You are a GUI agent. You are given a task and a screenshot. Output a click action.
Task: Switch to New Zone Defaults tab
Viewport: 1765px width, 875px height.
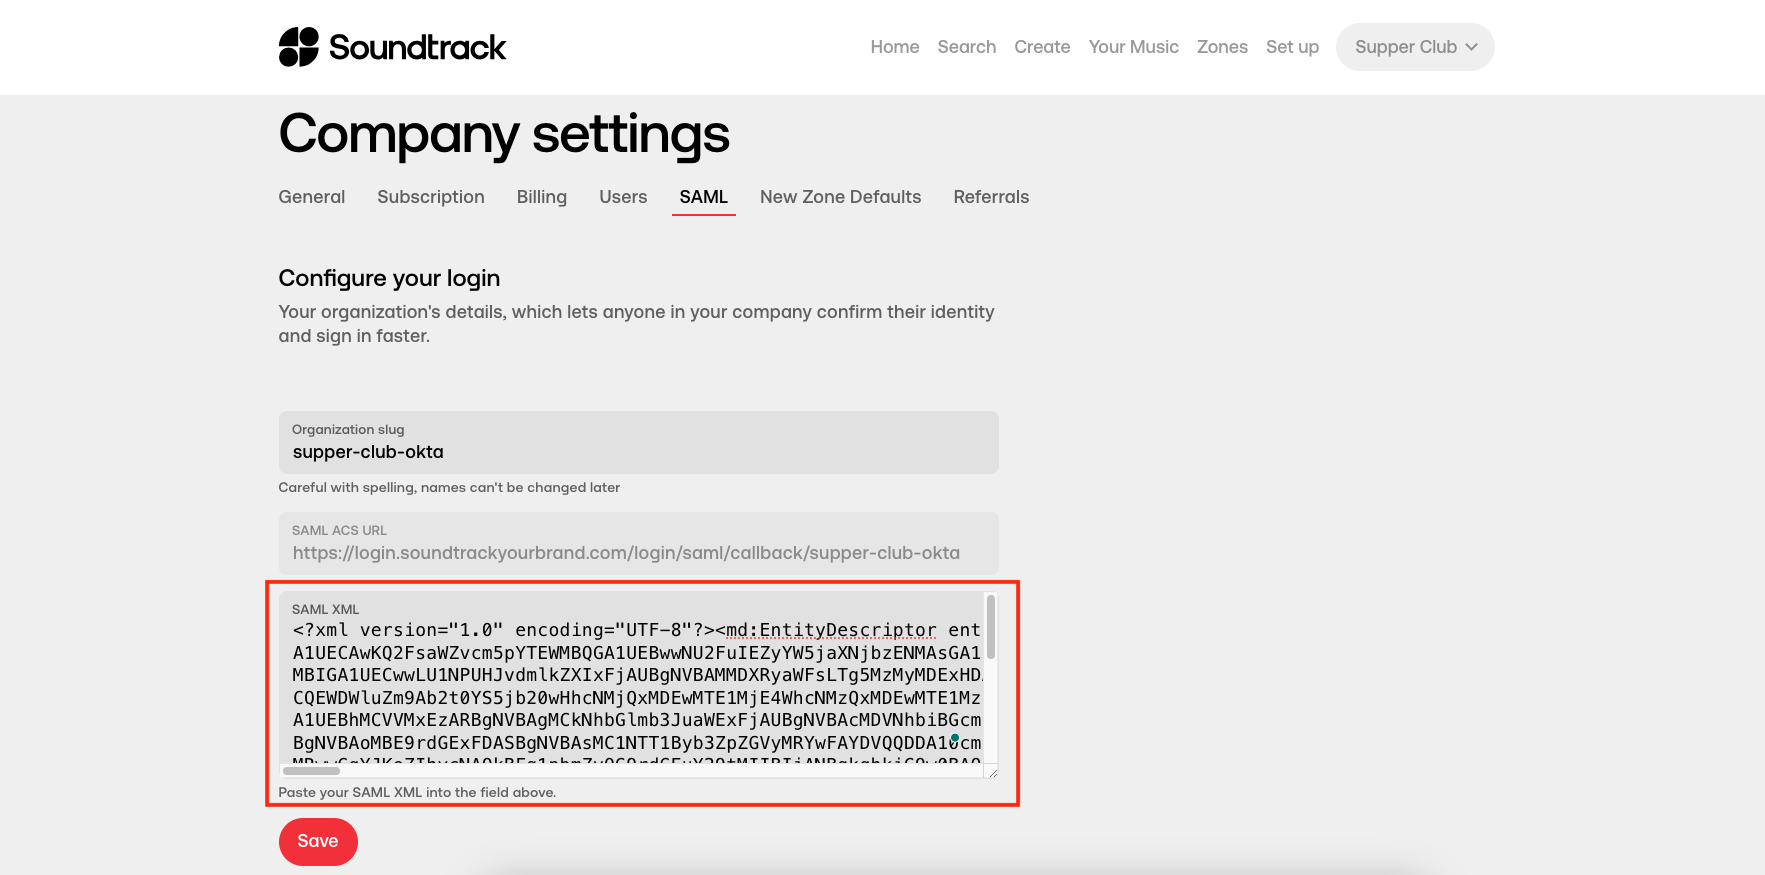coord(841,197)
